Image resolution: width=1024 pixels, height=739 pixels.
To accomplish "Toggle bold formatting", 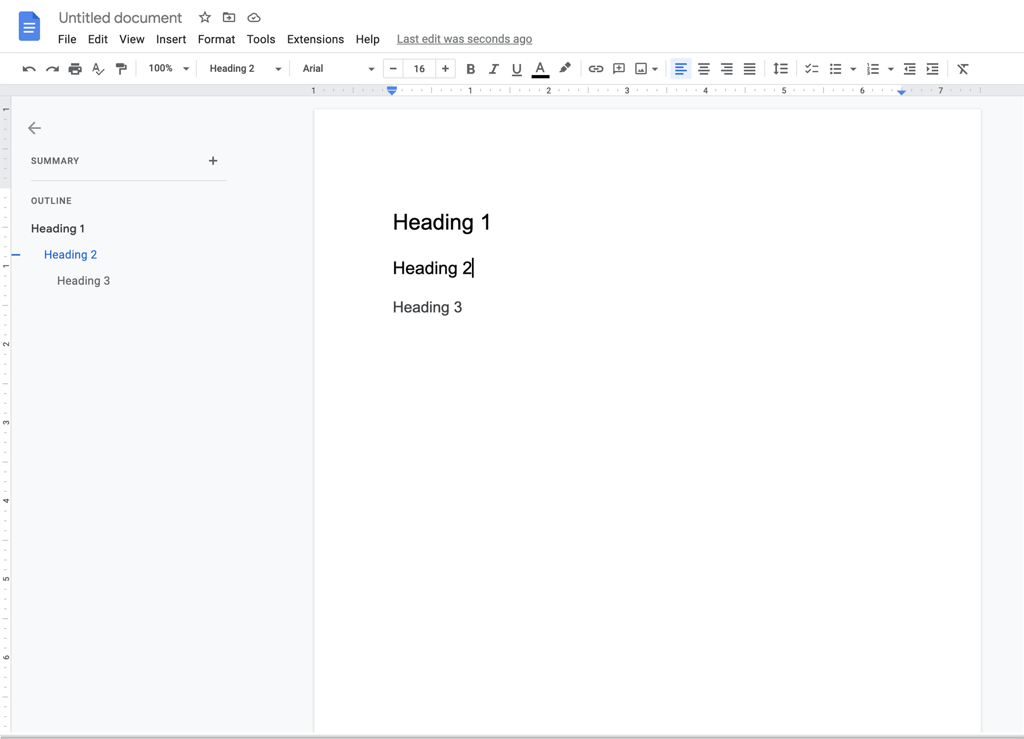I will [470, 68].
